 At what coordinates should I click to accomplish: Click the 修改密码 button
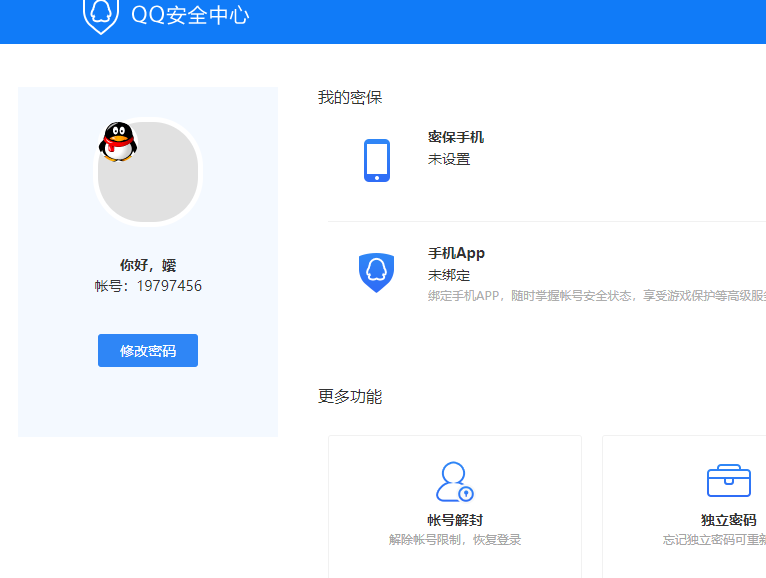pyautogui.click(x=148, y=350)
